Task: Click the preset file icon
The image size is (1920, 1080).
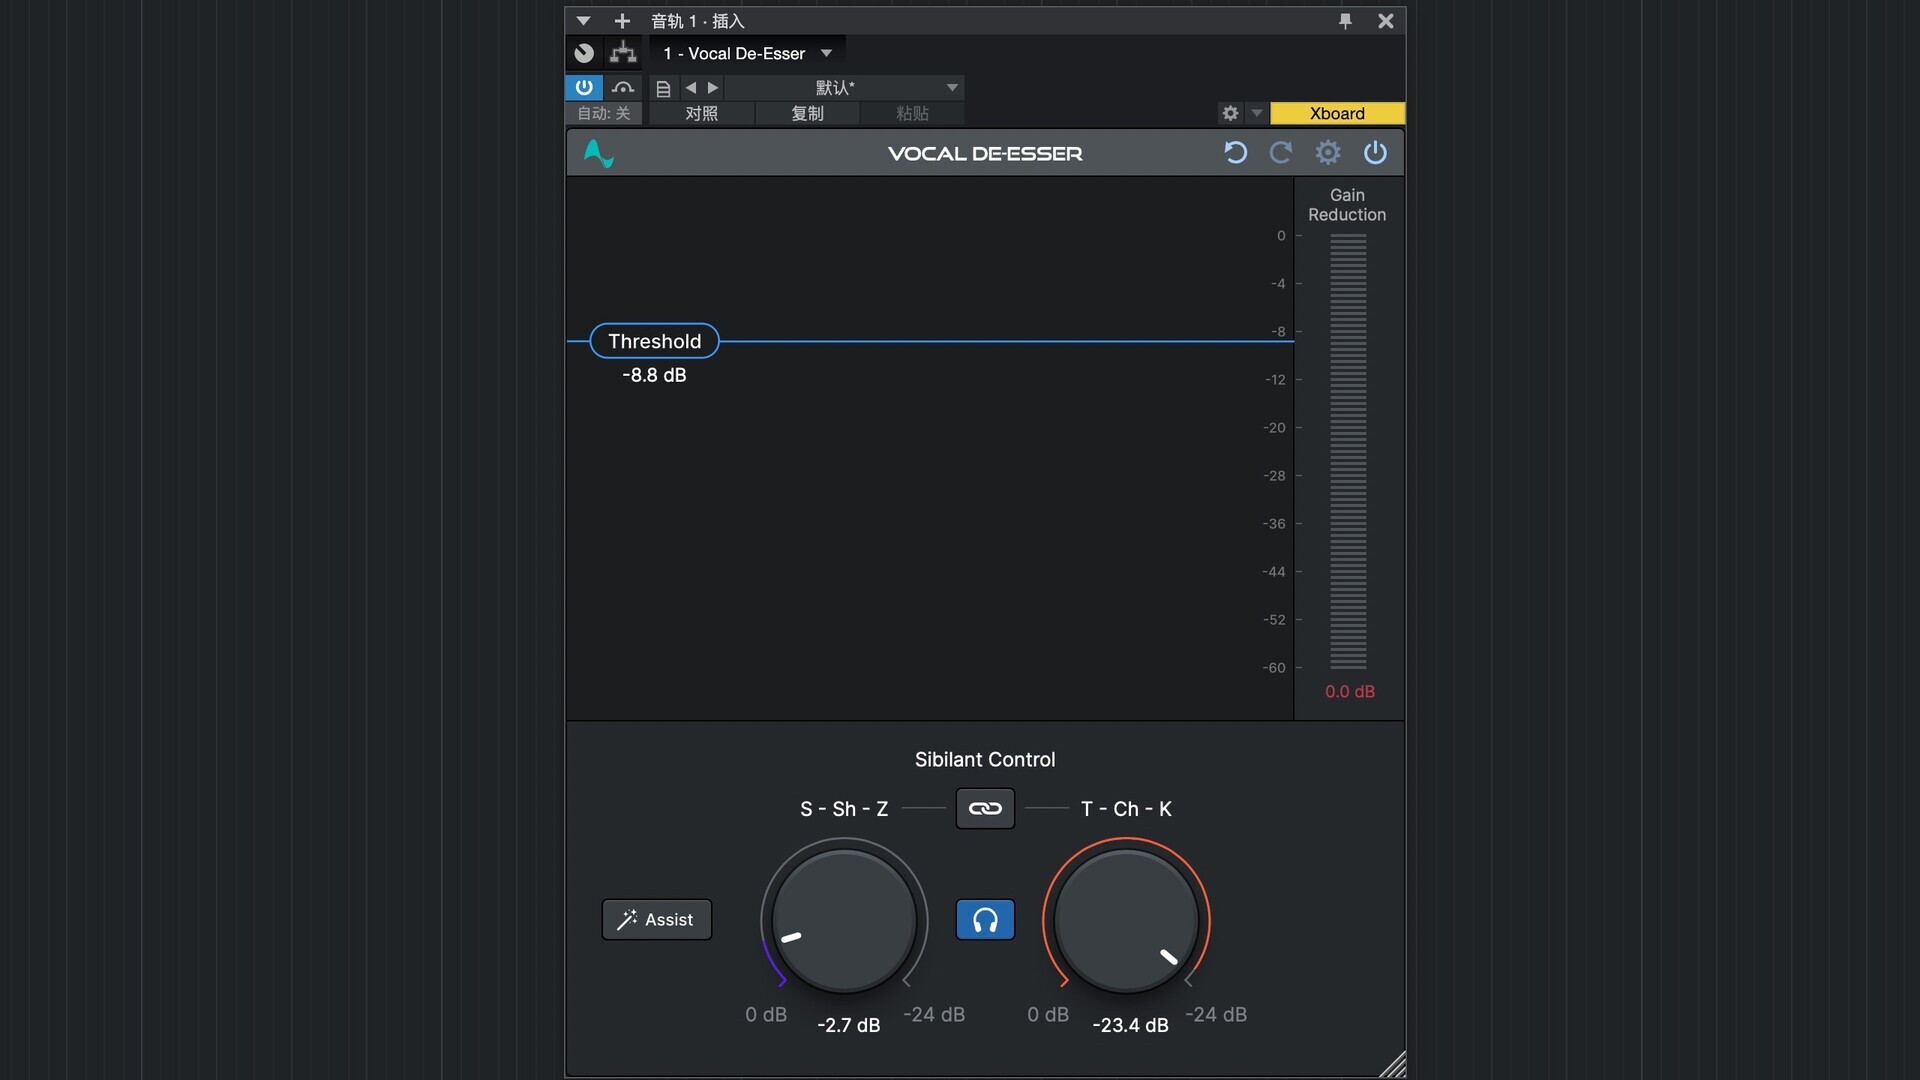Action: click(x=663, y=88)
